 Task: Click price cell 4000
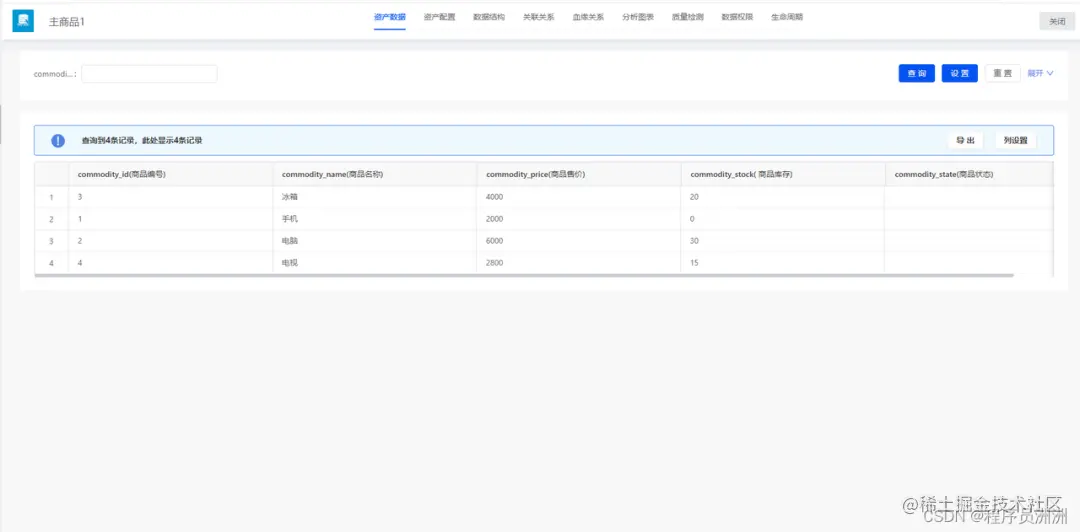coord(579,197)
